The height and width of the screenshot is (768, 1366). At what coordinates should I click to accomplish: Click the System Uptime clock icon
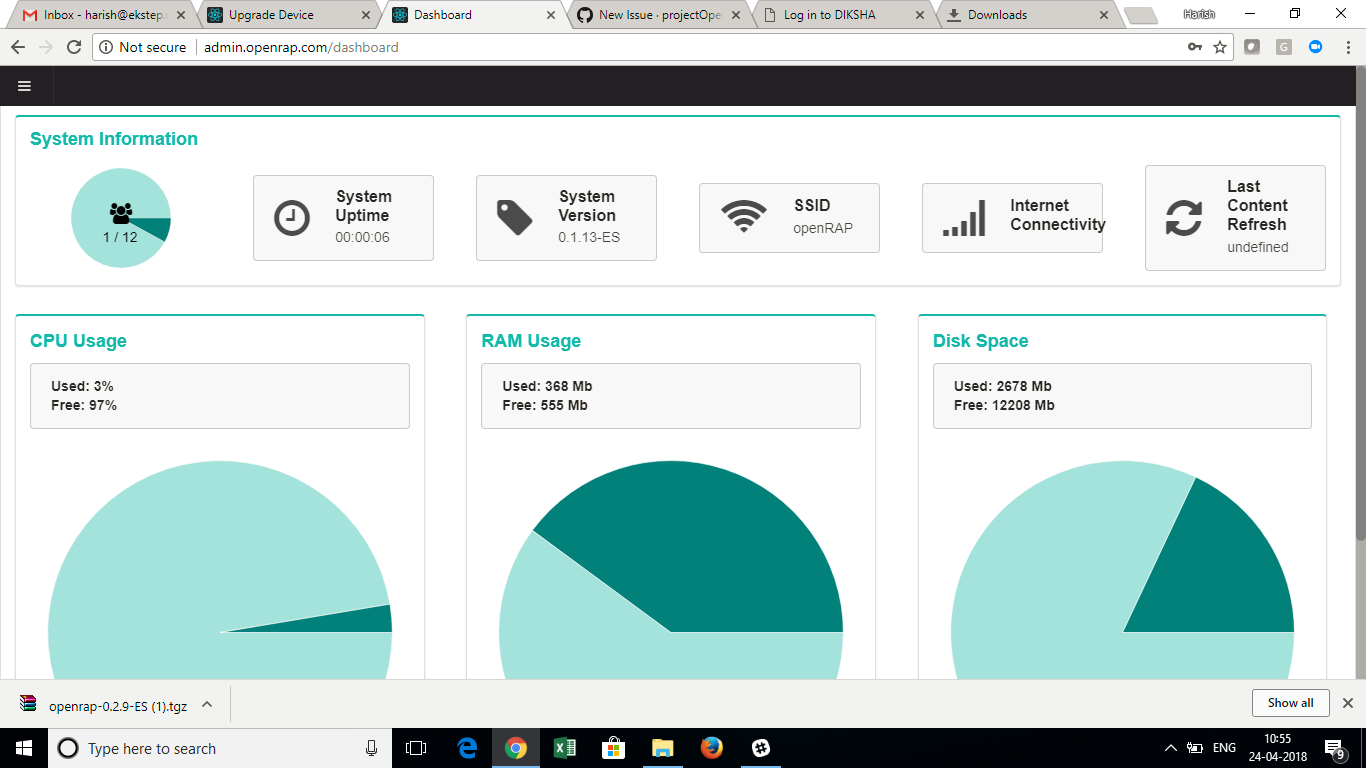(290, 217)
